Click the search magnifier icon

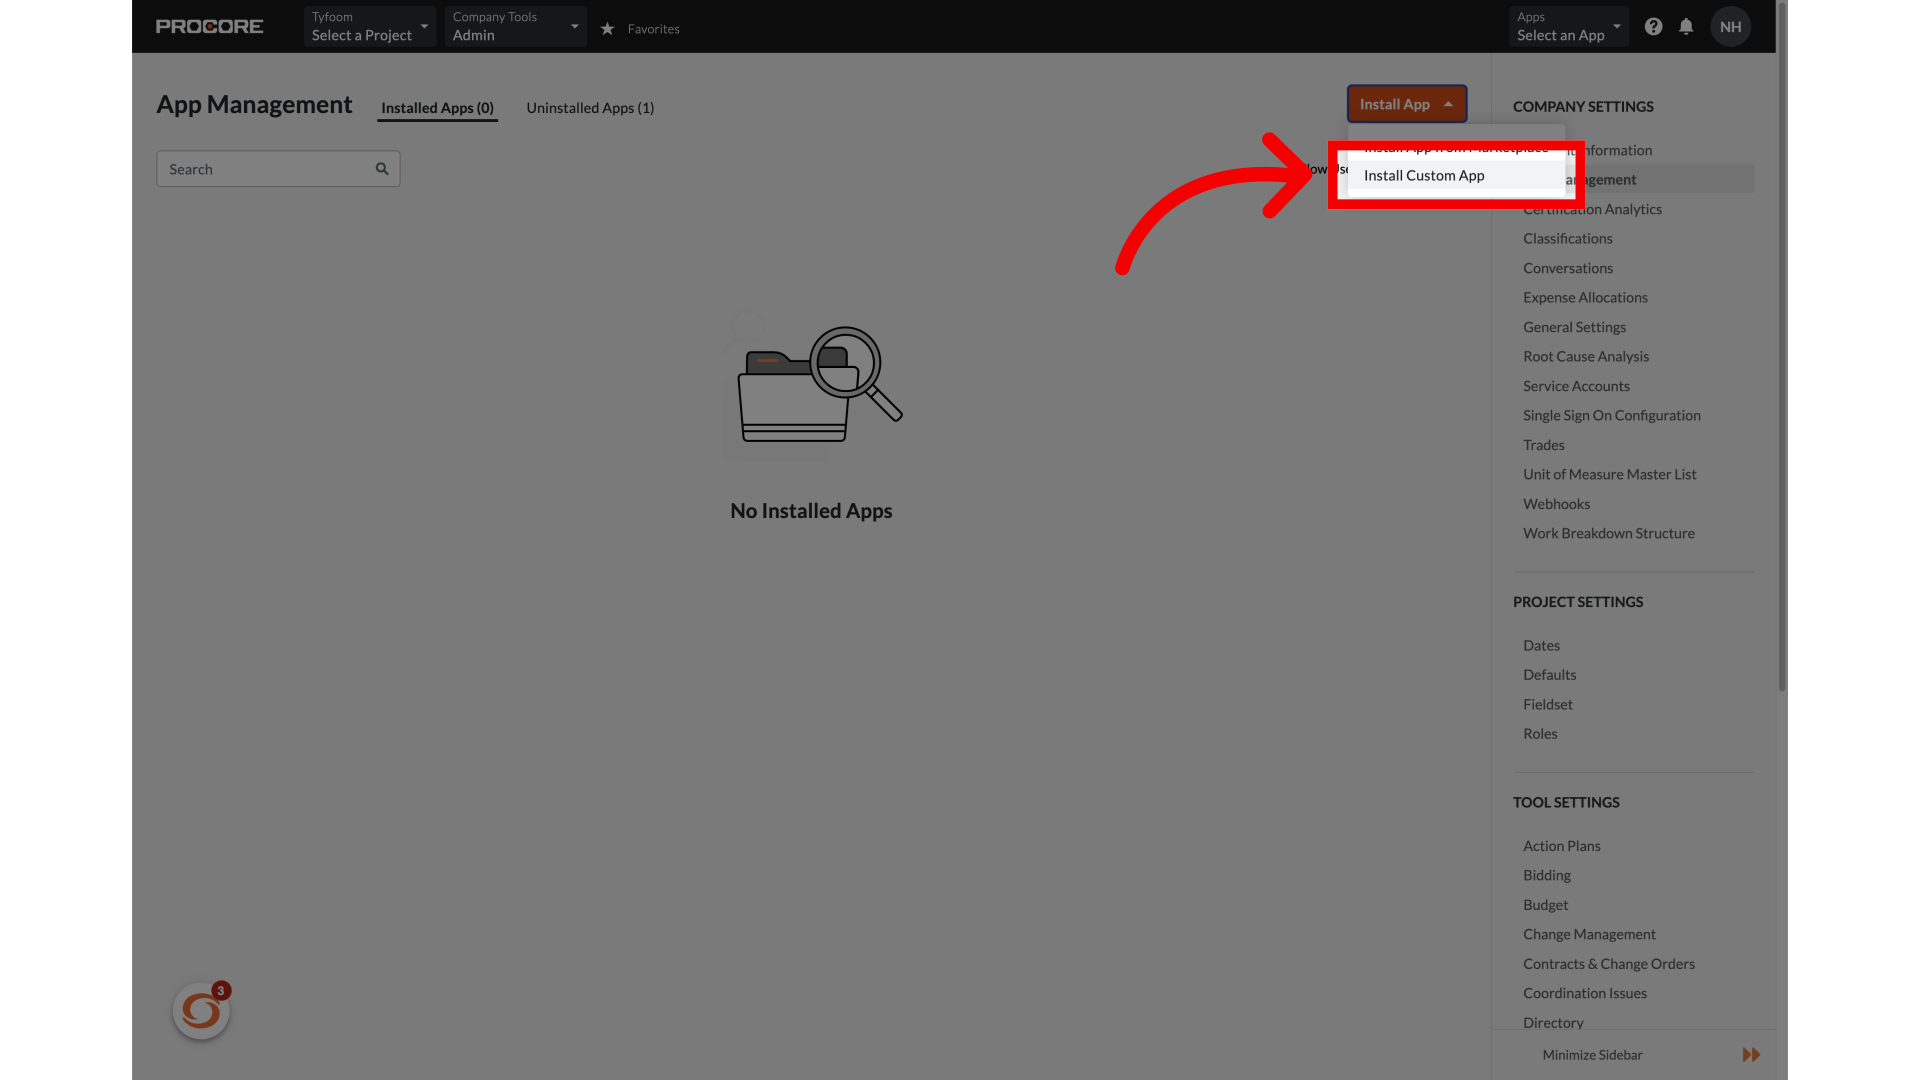(382, 169)
